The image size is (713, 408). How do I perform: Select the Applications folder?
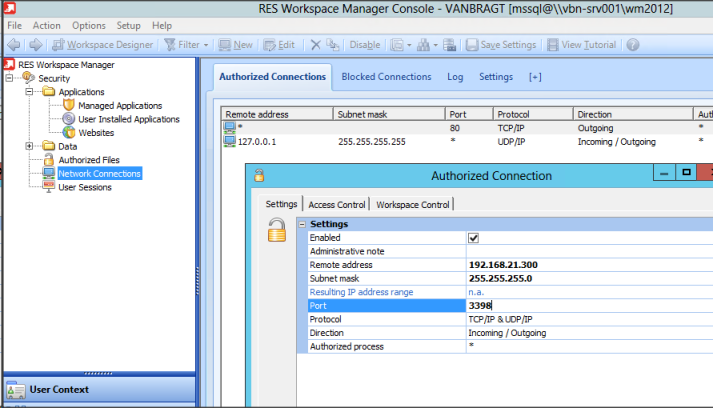click(81, 92)
